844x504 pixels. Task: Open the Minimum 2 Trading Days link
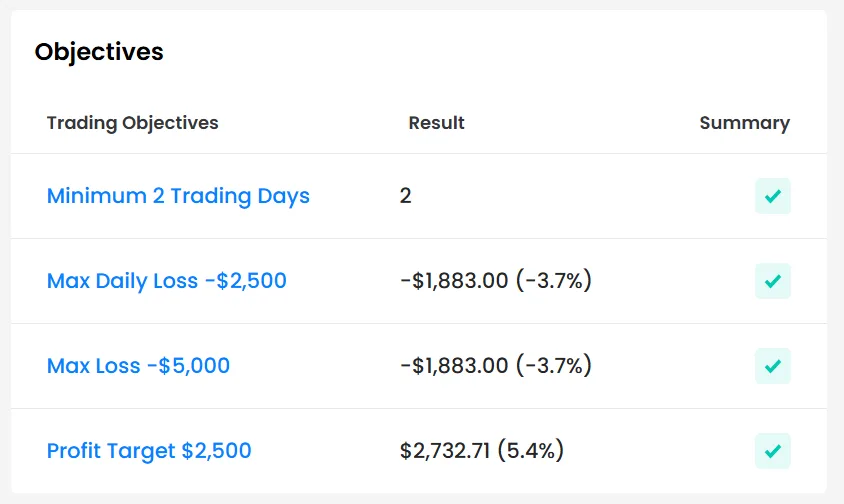click(178, 196)
